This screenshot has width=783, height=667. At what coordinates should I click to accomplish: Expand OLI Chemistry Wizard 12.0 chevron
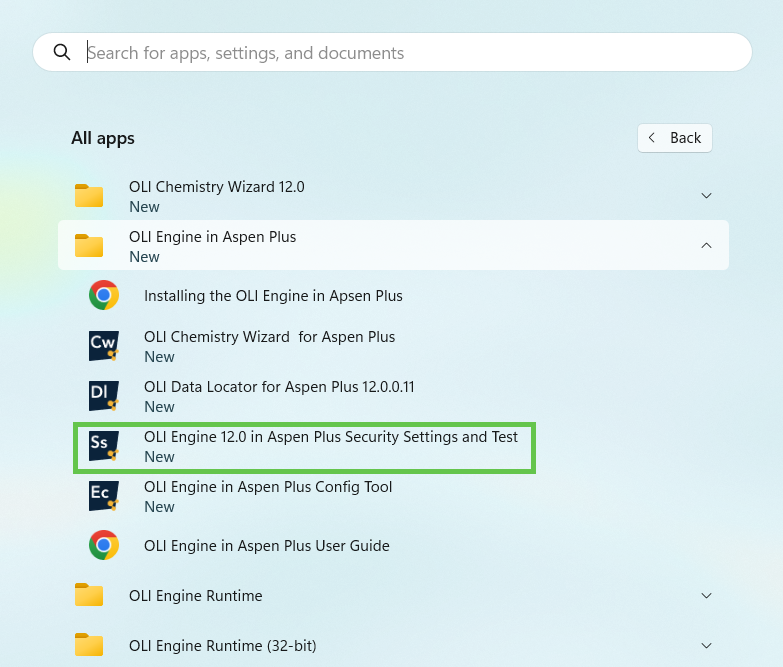[706, 196]
